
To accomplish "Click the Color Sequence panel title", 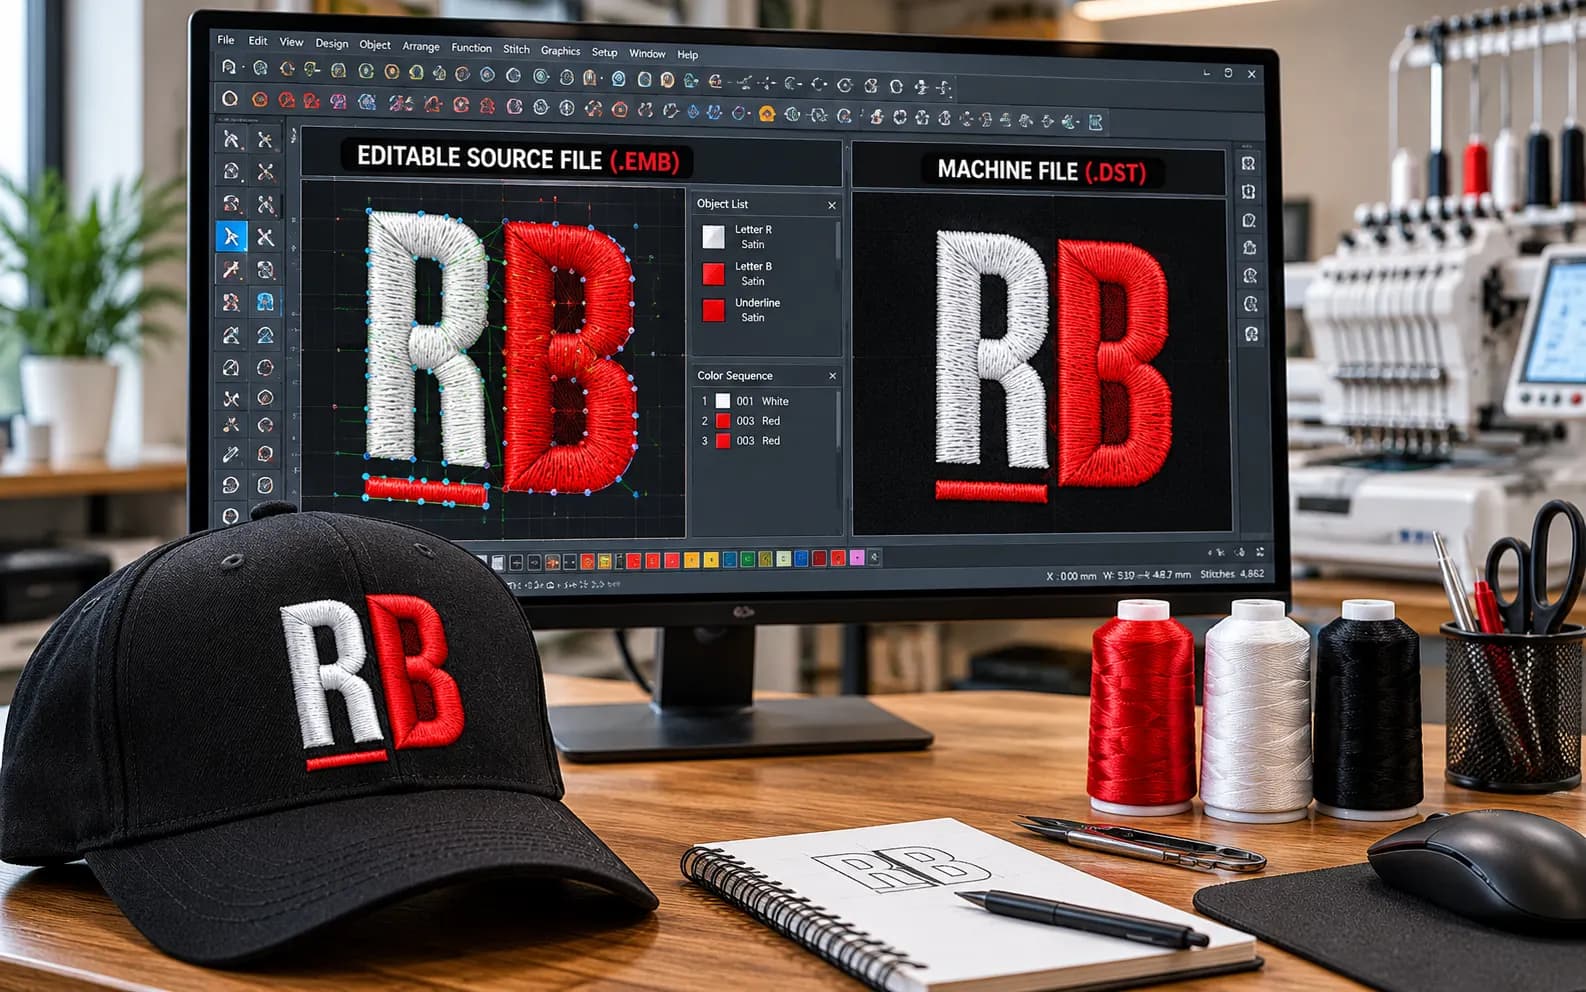I will coord(735,376).
